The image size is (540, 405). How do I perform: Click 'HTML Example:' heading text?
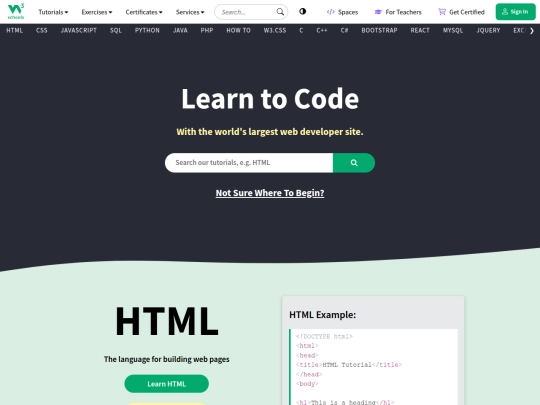322,314
